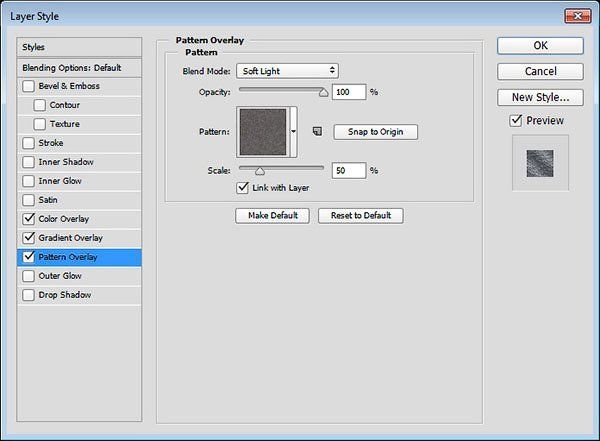Select the Outer Glow label
This screenshot has width=600, height=441.
(x=60, y=276)
